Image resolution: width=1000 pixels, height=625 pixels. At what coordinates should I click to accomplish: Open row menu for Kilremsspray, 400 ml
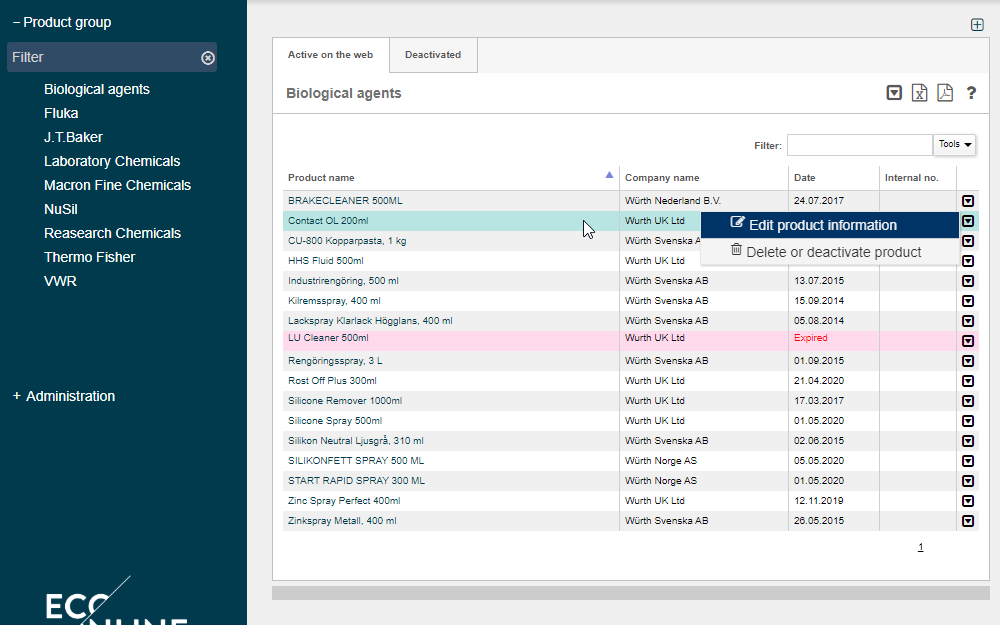point(967,301)
